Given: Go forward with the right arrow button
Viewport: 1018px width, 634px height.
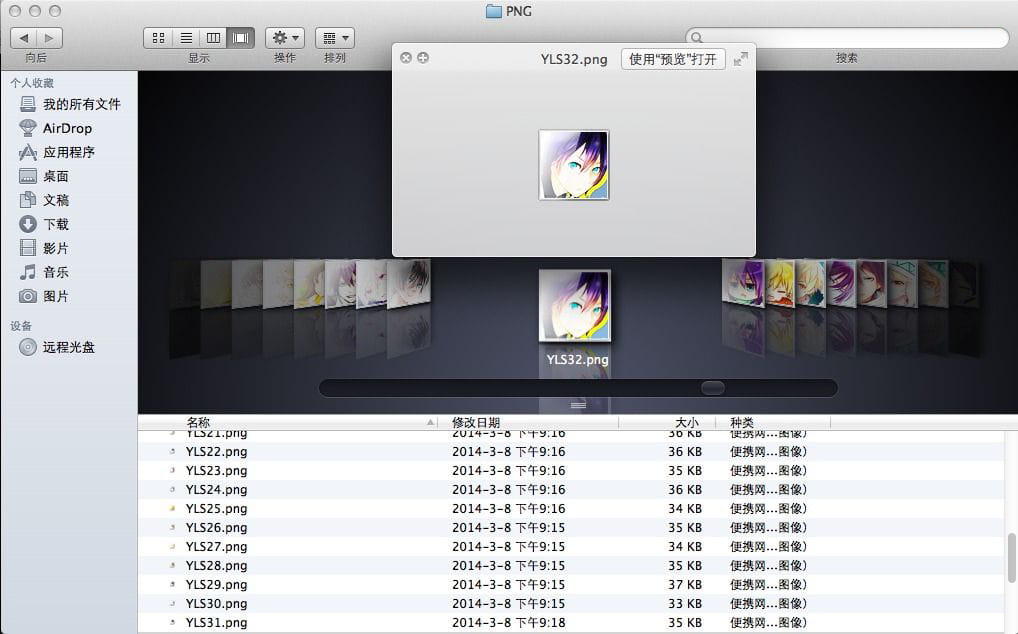Looking at the screenshot, I should pyautogui.click(x=49, y=38).
